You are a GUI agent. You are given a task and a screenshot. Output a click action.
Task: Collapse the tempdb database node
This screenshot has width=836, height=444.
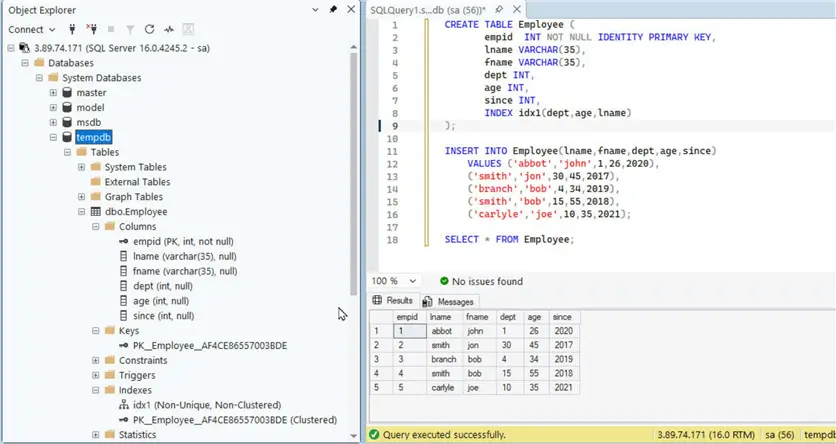click(x=53, y=138)
